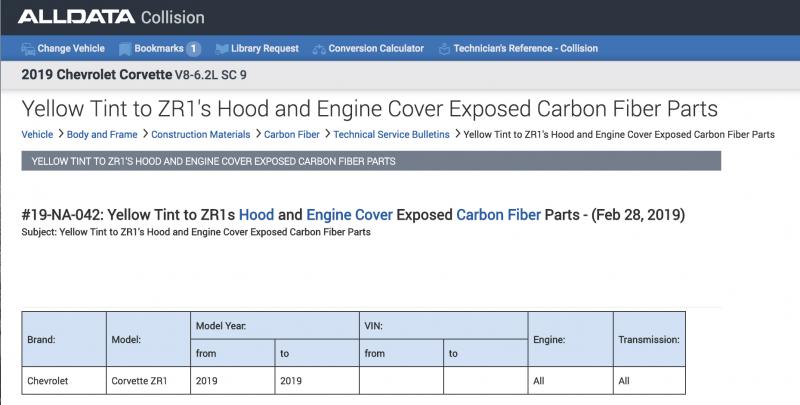Click the page heading Yellow Tint to ZR1's Hood
800x405 pixels.
(369, 109)
